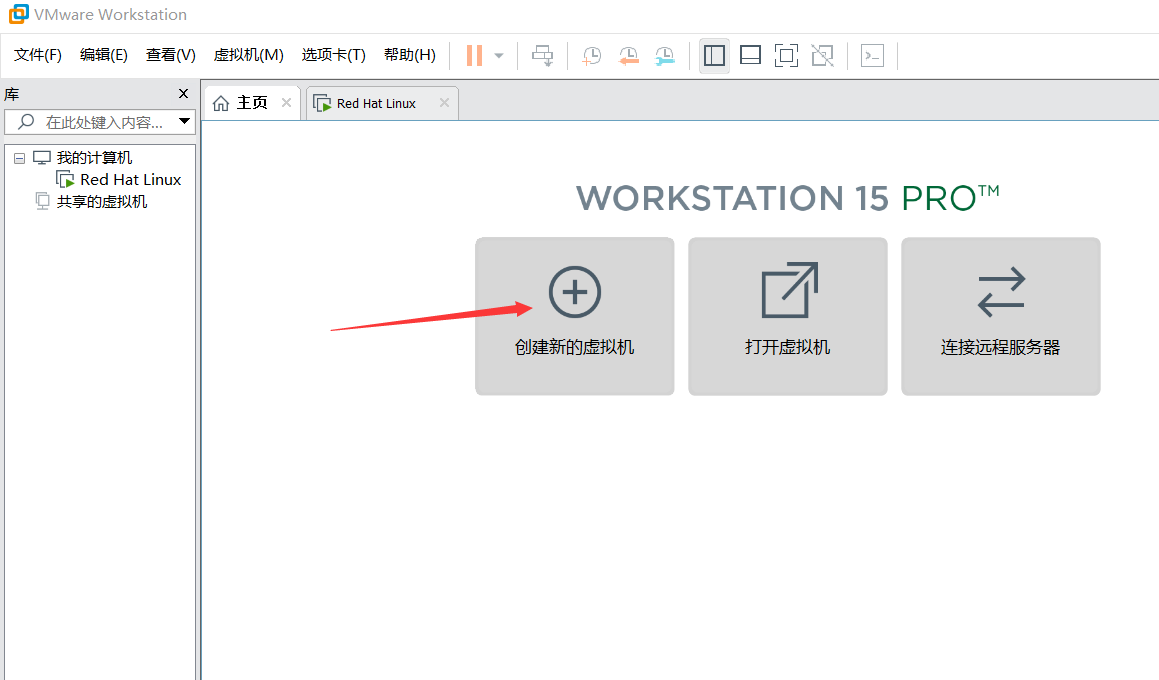This screenshot has height=680, width=1159.
Task: Open the 帮助(H) menu
Action: click(409, 55)
